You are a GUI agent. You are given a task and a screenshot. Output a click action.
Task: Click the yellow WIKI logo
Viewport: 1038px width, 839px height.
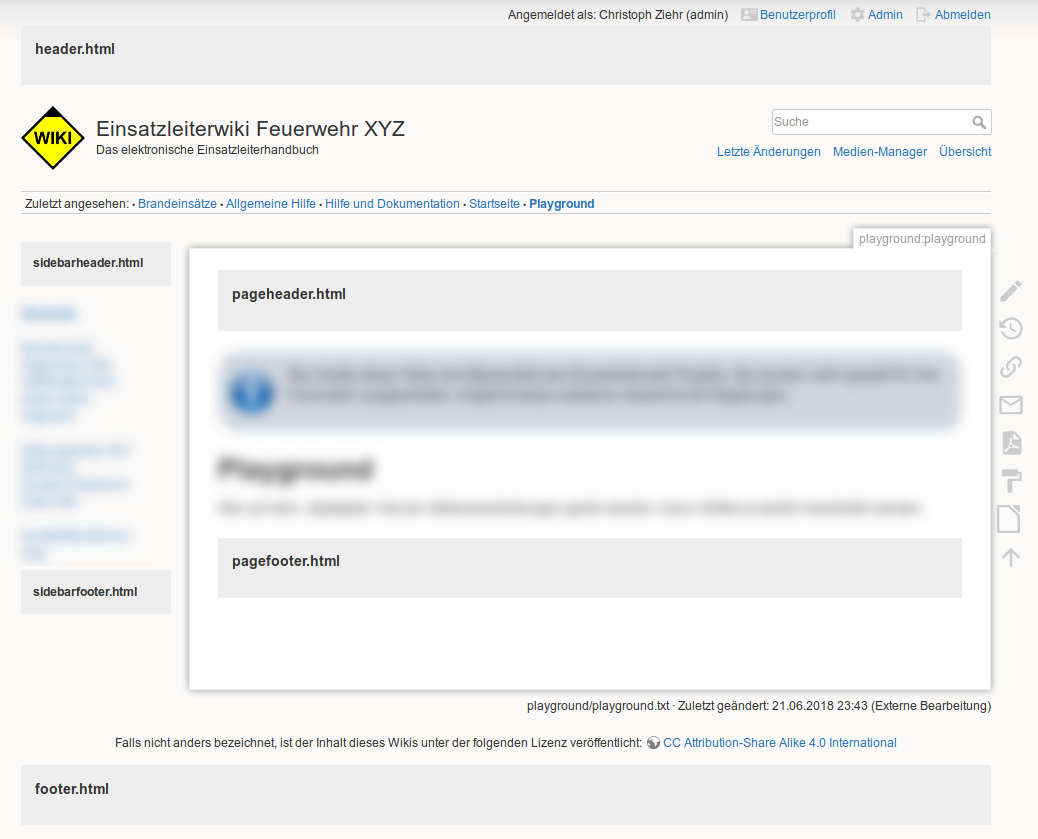[x=52, y=138]
